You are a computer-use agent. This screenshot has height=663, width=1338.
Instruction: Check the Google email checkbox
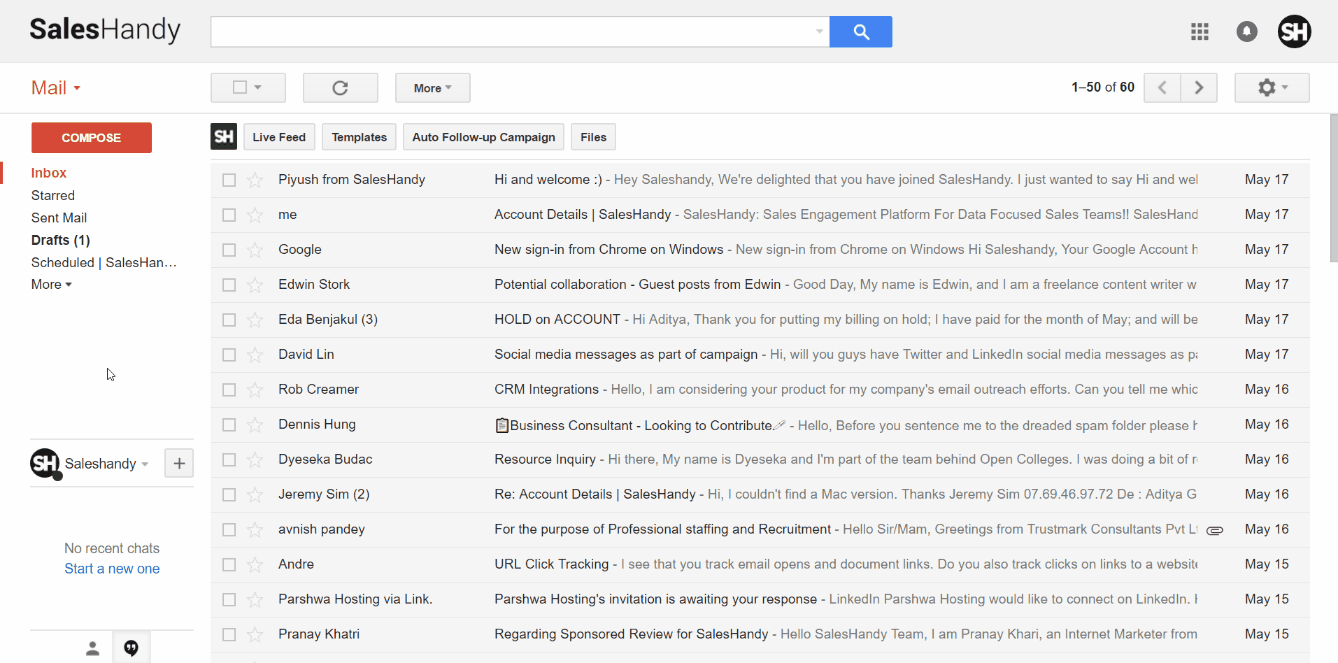[229, 250]
